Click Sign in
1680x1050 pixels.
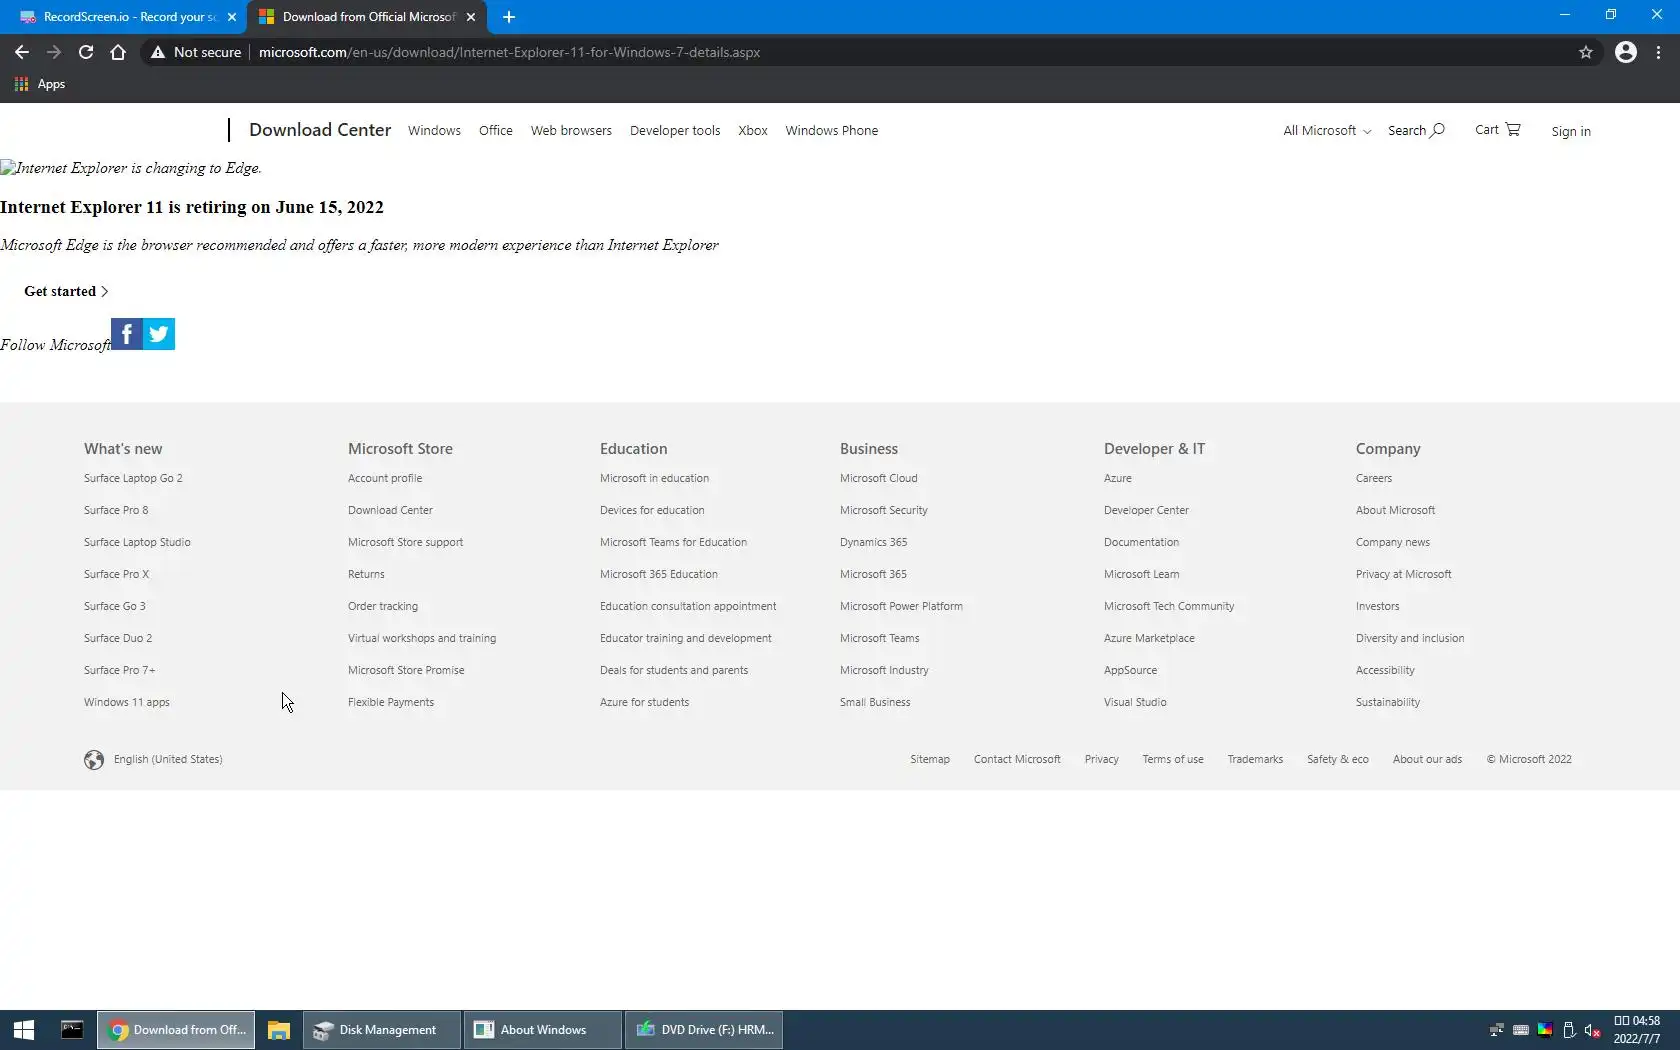[1571, 131]
